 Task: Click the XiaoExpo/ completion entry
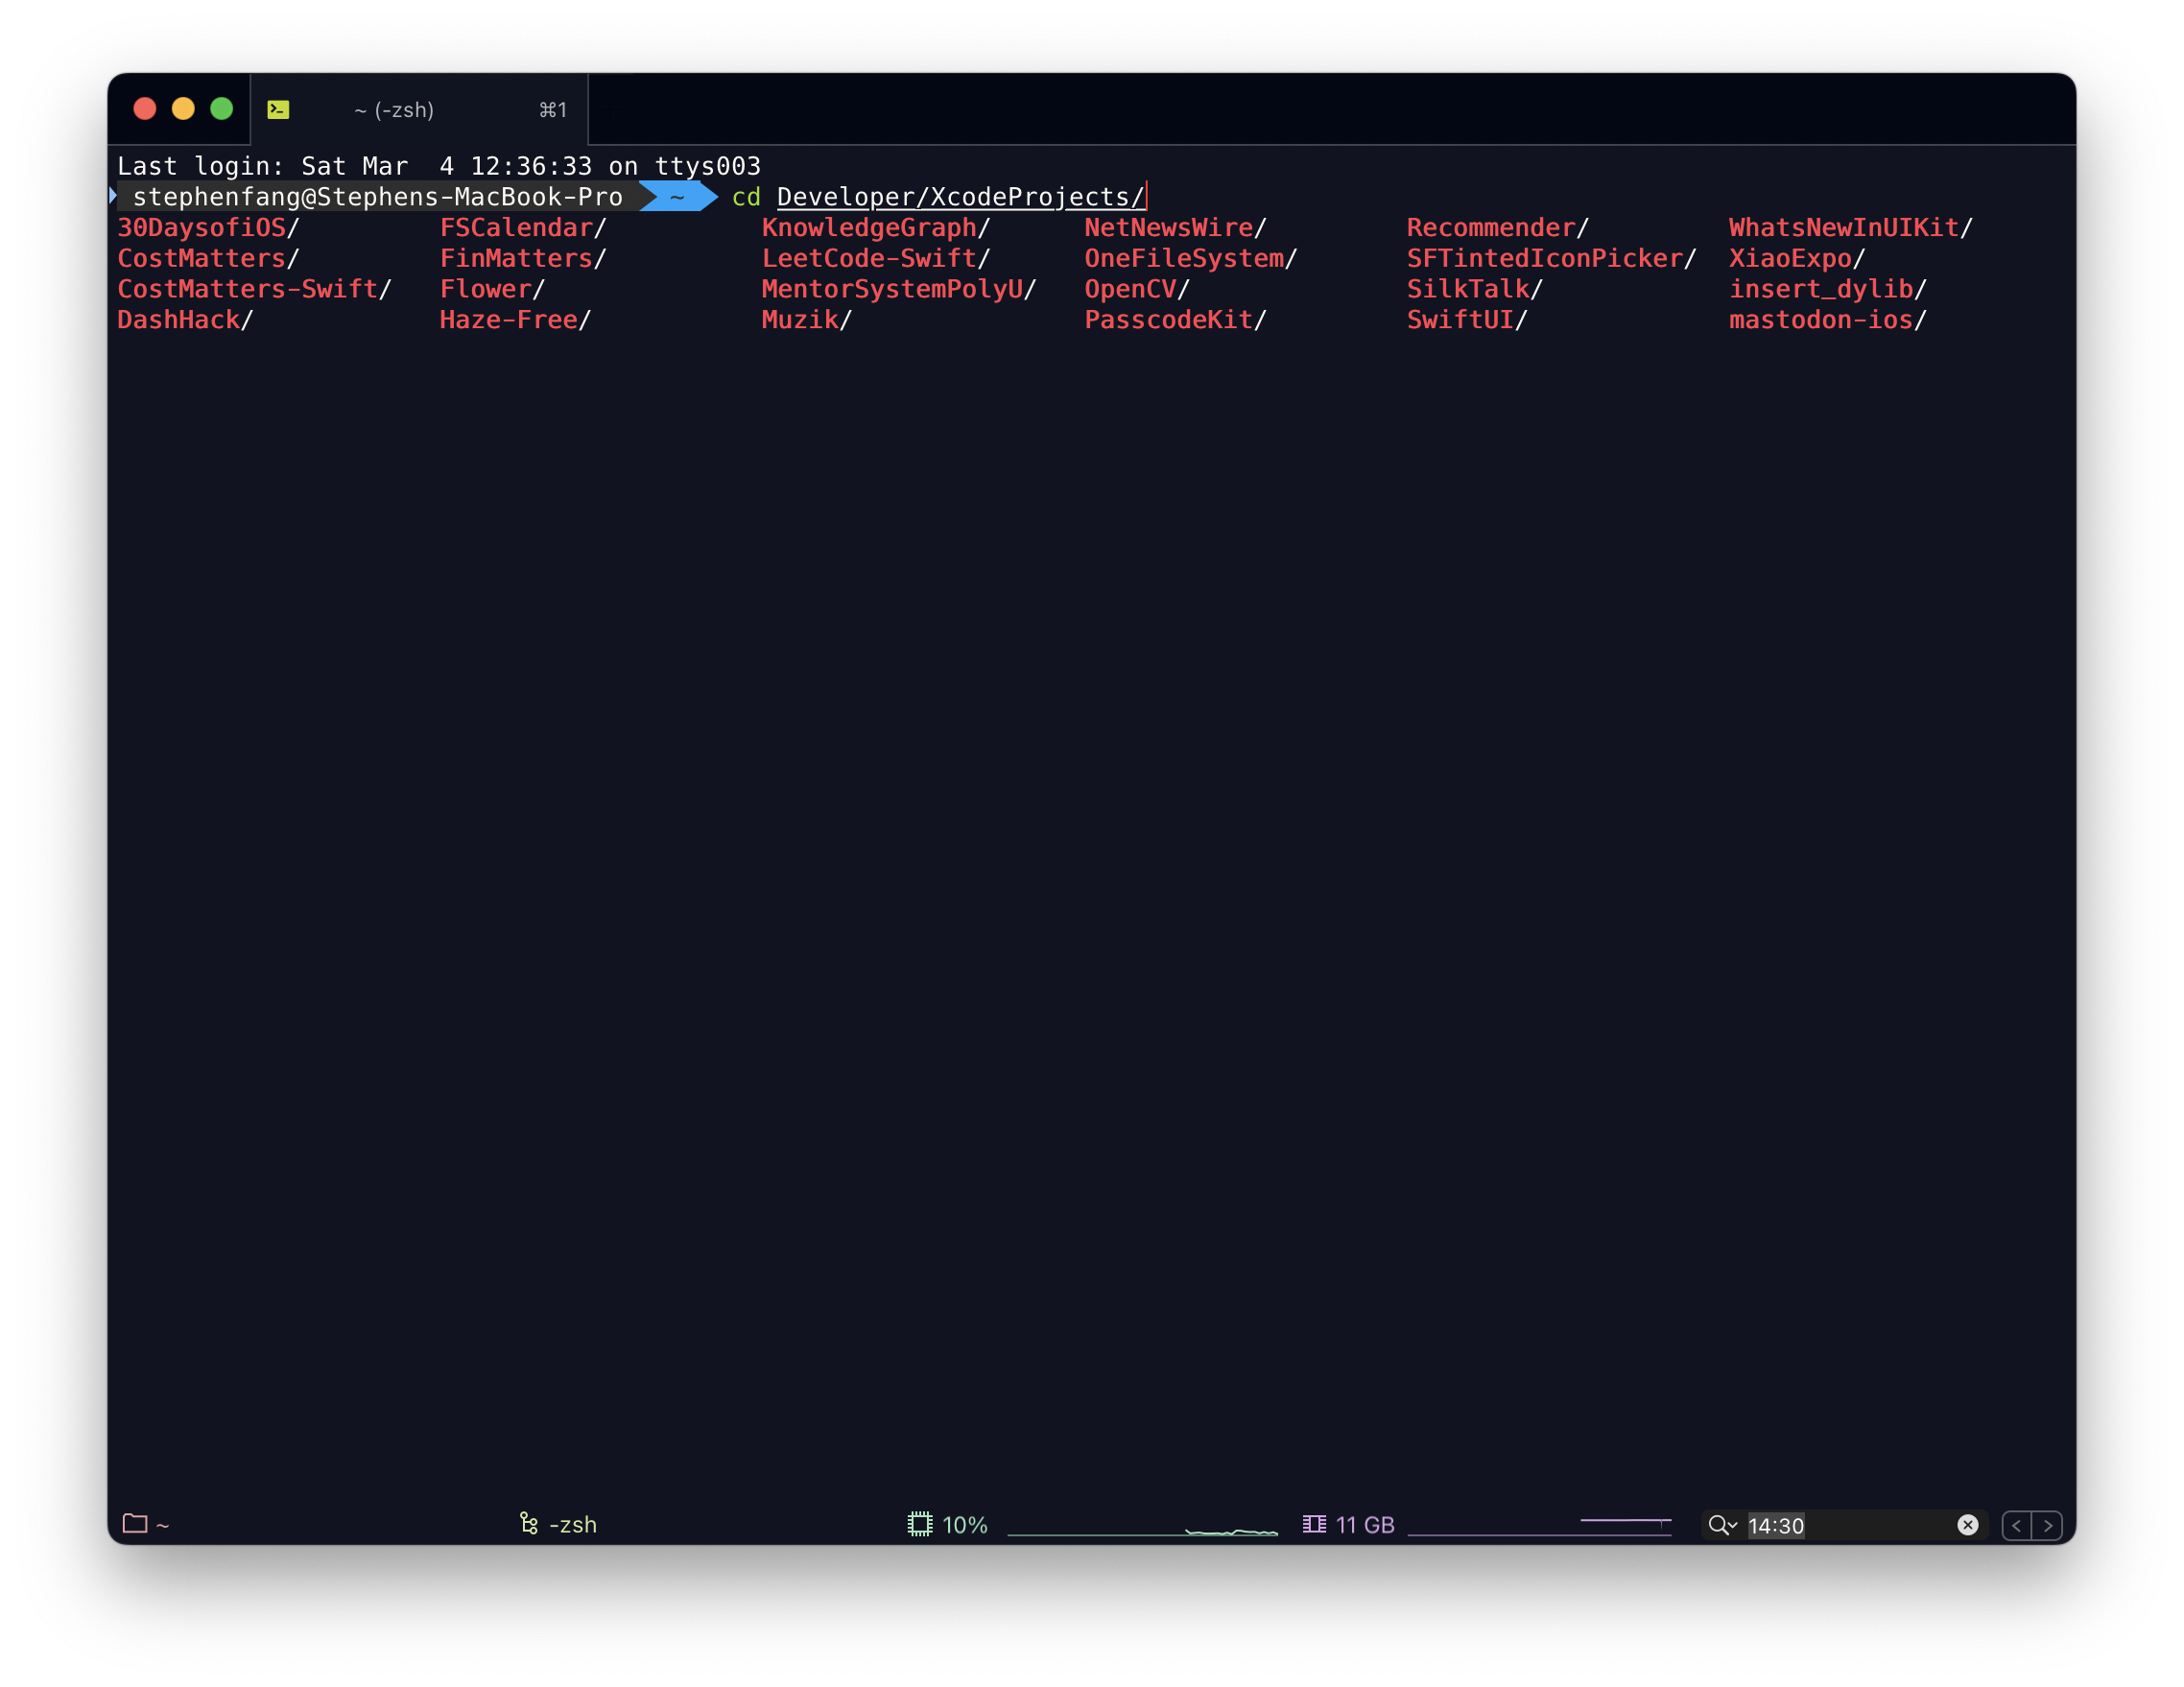click(x=1797, y=259)
